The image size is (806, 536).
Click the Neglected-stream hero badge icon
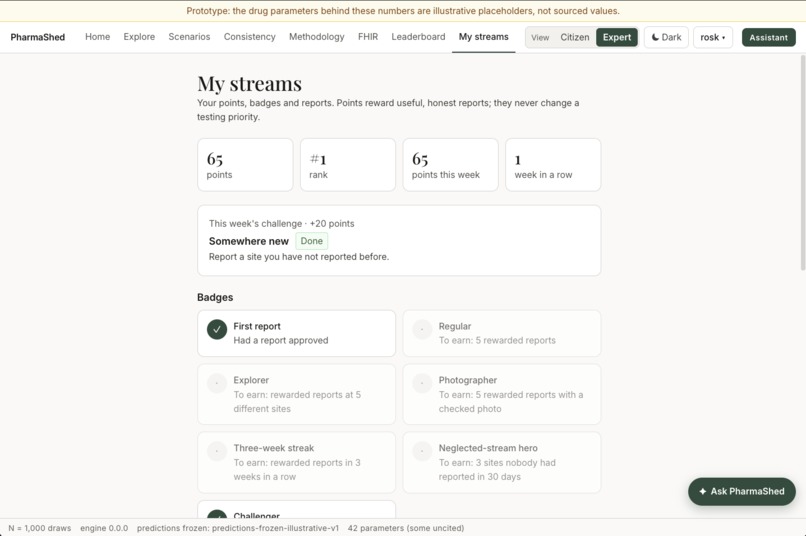422,451
